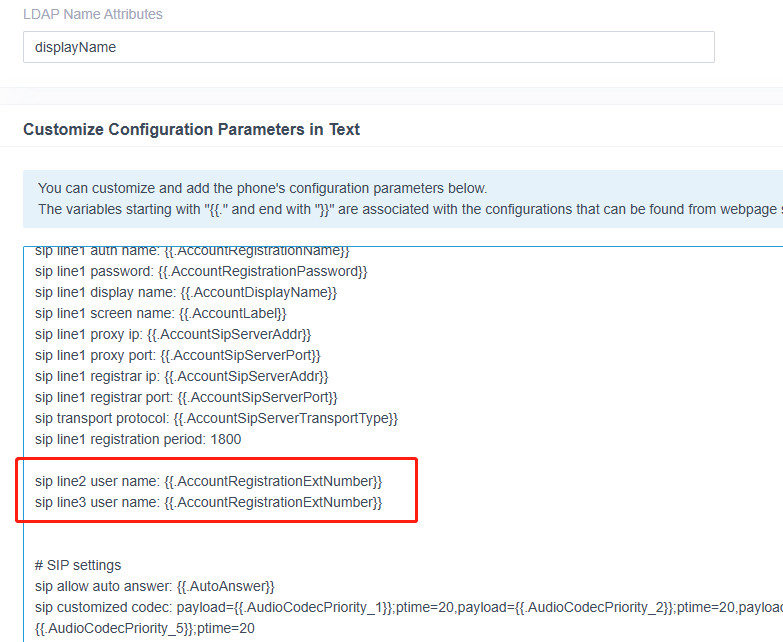Click the Customize Configuration Parameters in Text heading
Image resolution: width=783 pixels, height=642 pixels.
[x=191, y=129]
